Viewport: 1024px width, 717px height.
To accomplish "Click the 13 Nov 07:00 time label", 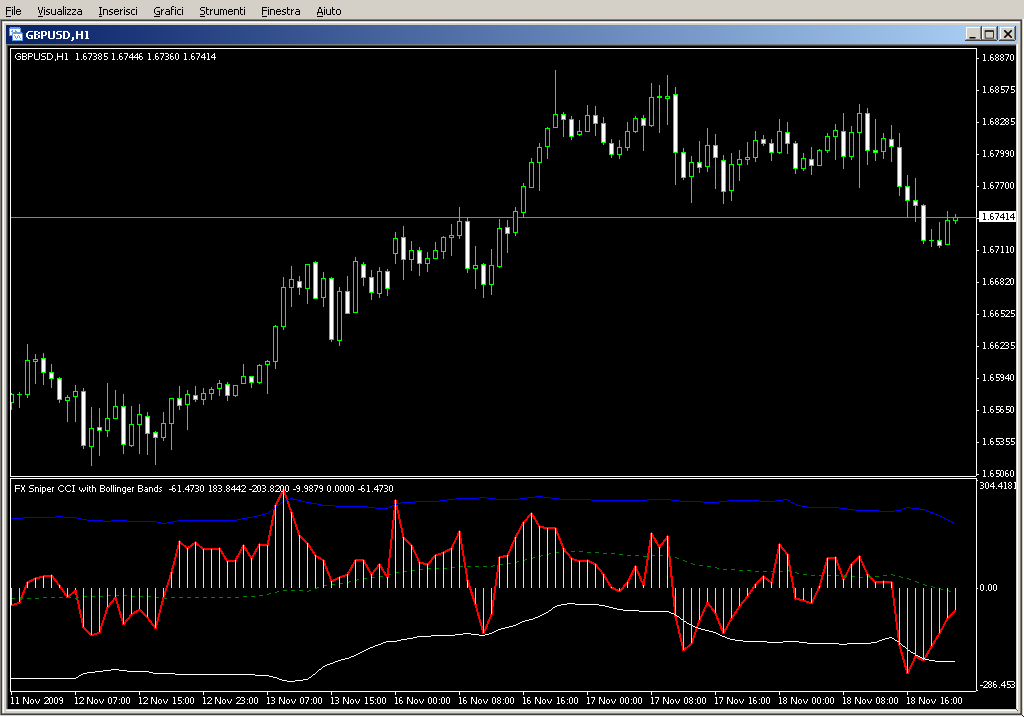I will (294, 701).
